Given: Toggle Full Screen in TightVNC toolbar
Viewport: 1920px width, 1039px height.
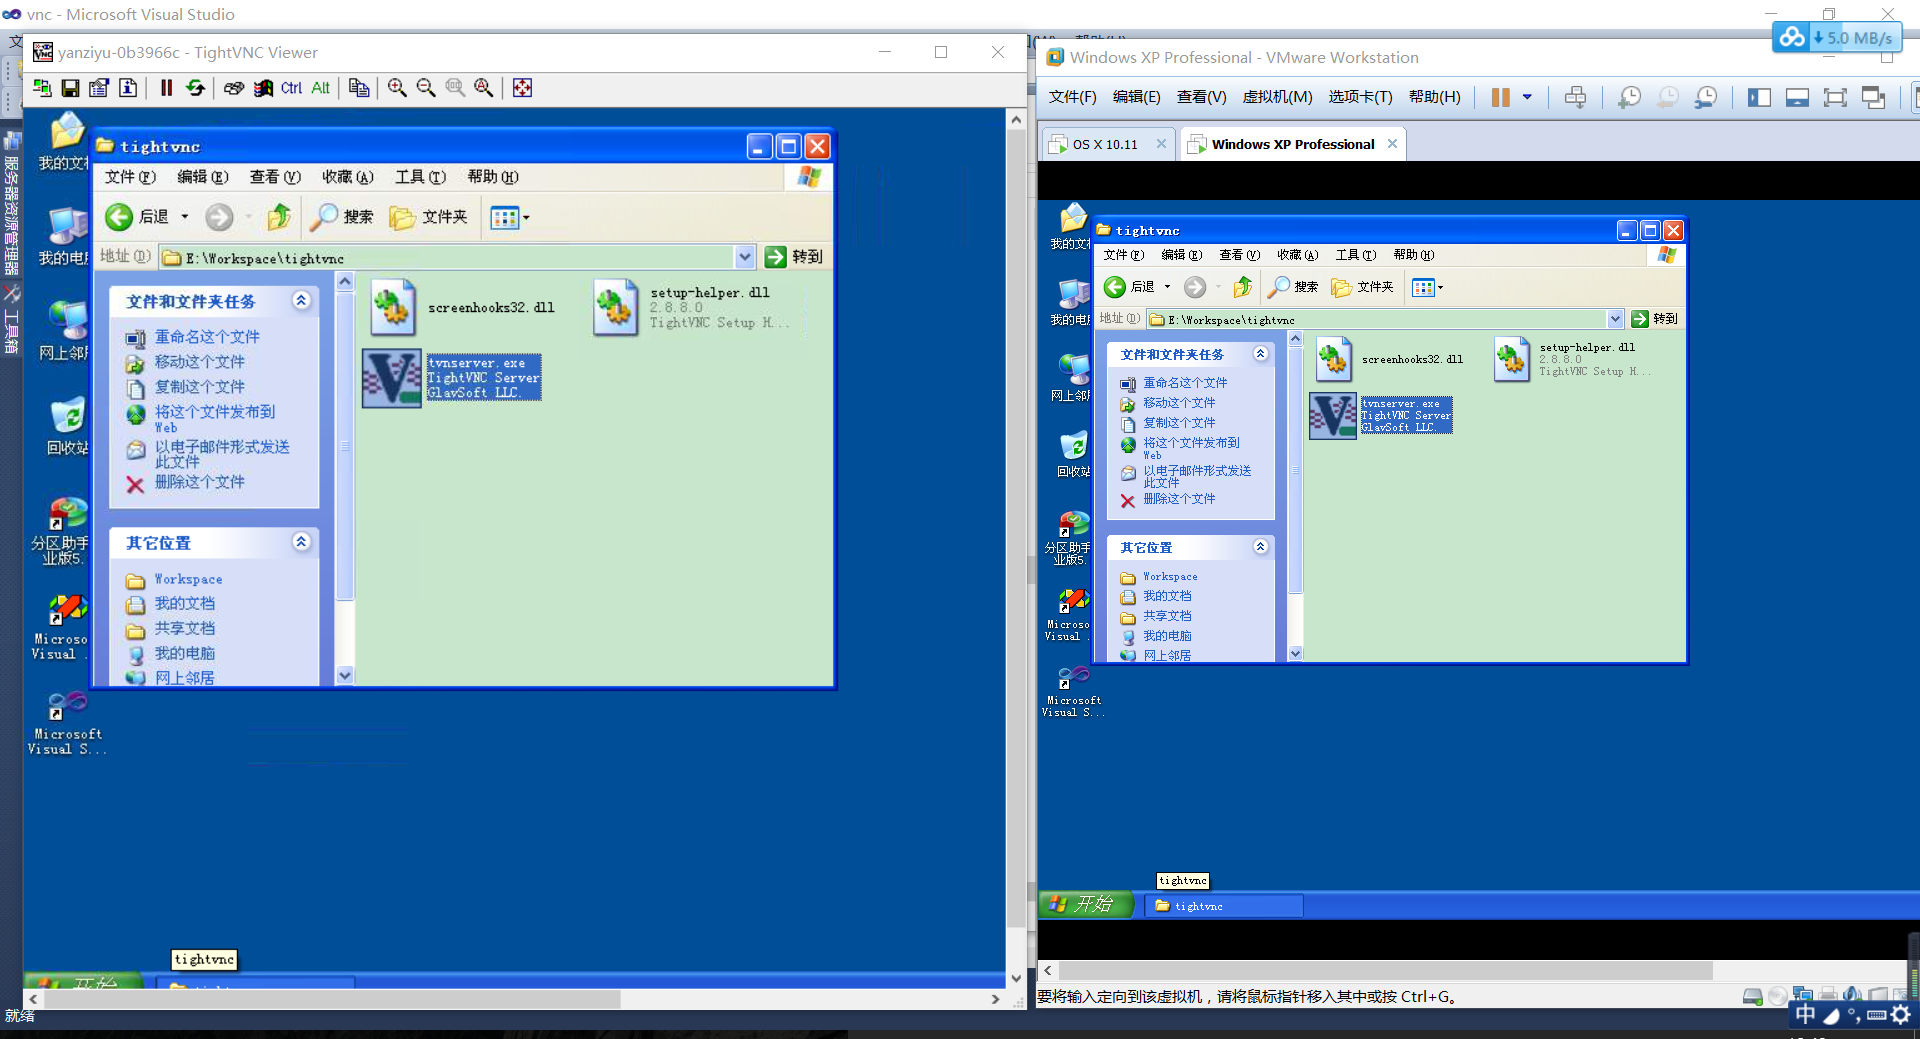Looking at the screenshot, I should click(522, 88).
